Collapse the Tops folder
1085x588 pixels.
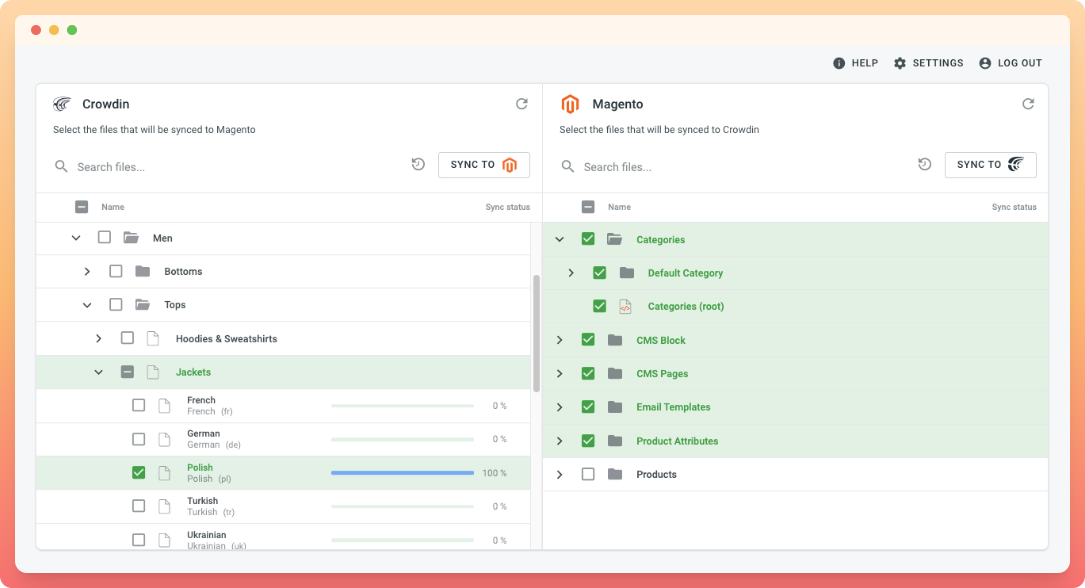coord(87,305)
